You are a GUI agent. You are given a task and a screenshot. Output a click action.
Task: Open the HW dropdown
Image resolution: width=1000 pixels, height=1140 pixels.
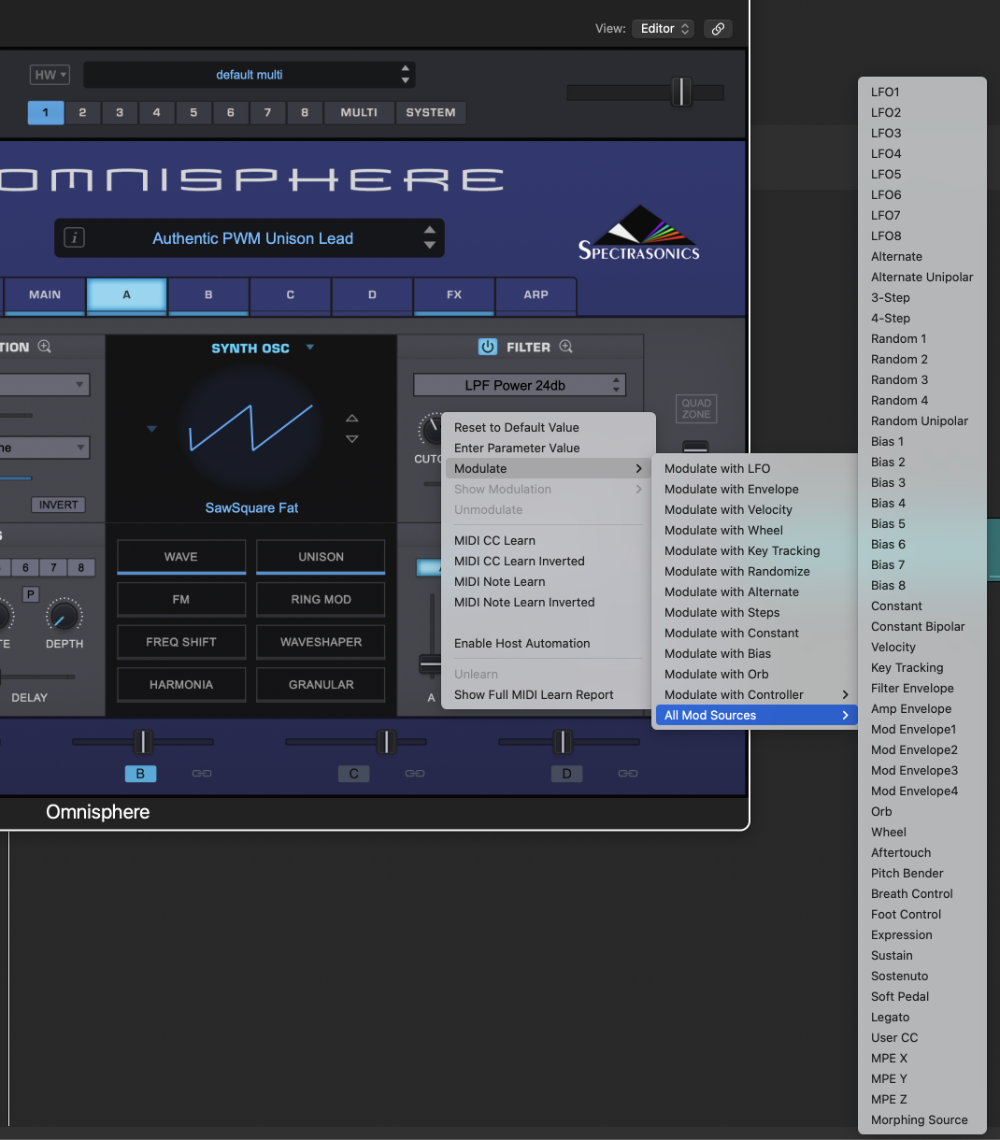coord(49,74)
